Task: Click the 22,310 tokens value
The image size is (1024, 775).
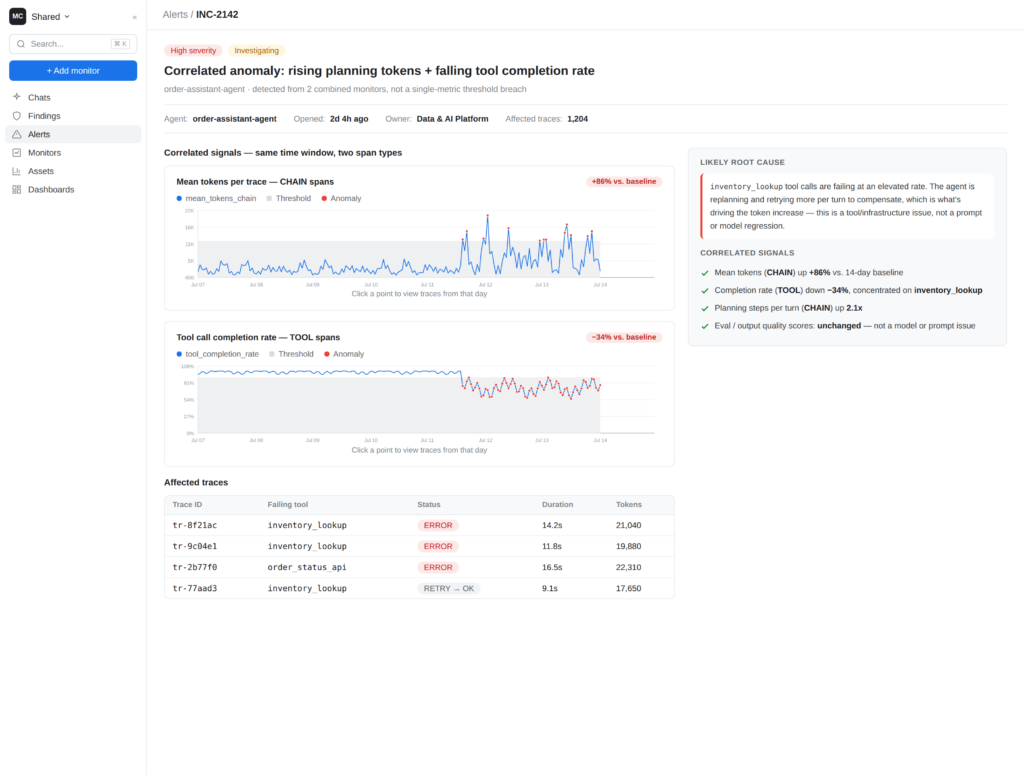Action: pos(628,567)
